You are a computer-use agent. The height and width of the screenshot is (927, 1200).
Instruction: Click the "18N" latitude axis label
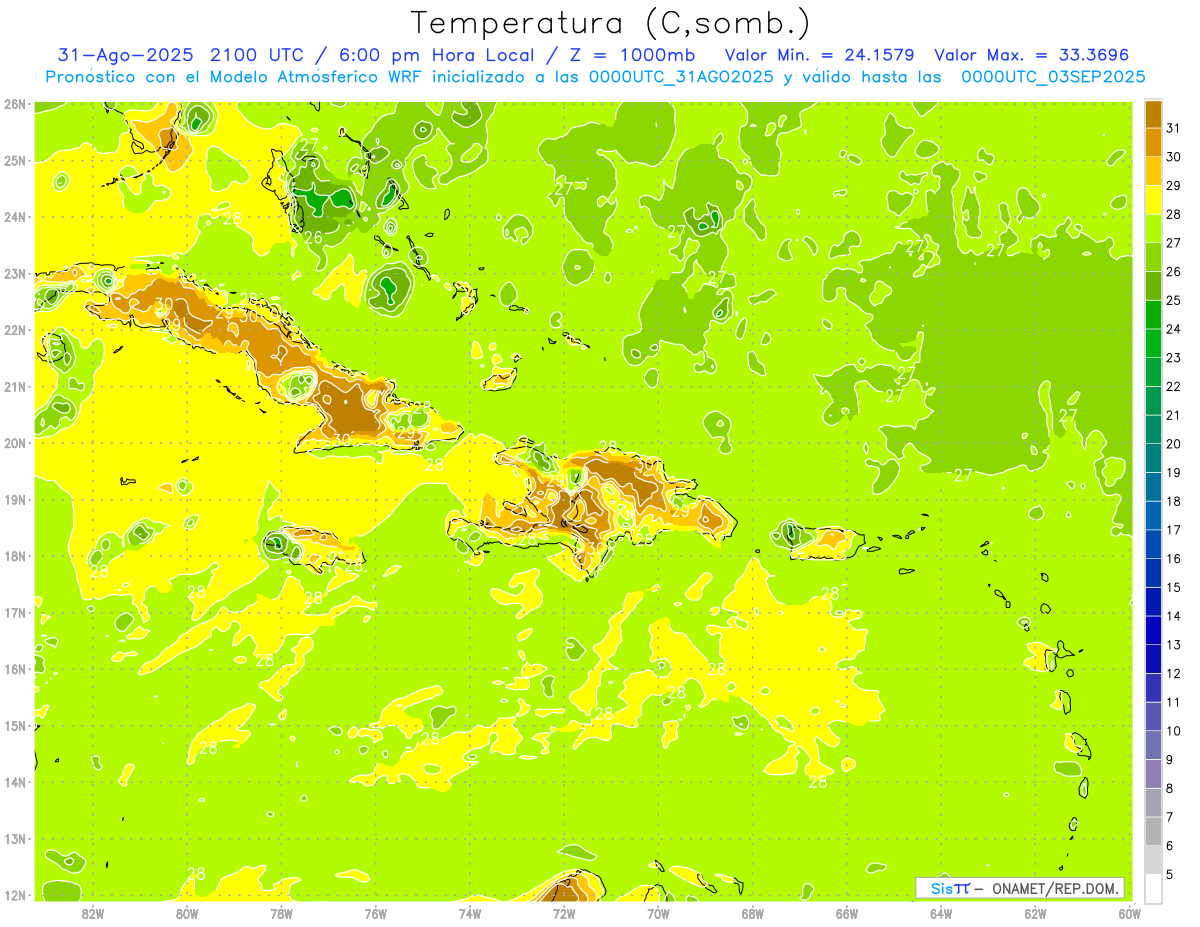14,556
